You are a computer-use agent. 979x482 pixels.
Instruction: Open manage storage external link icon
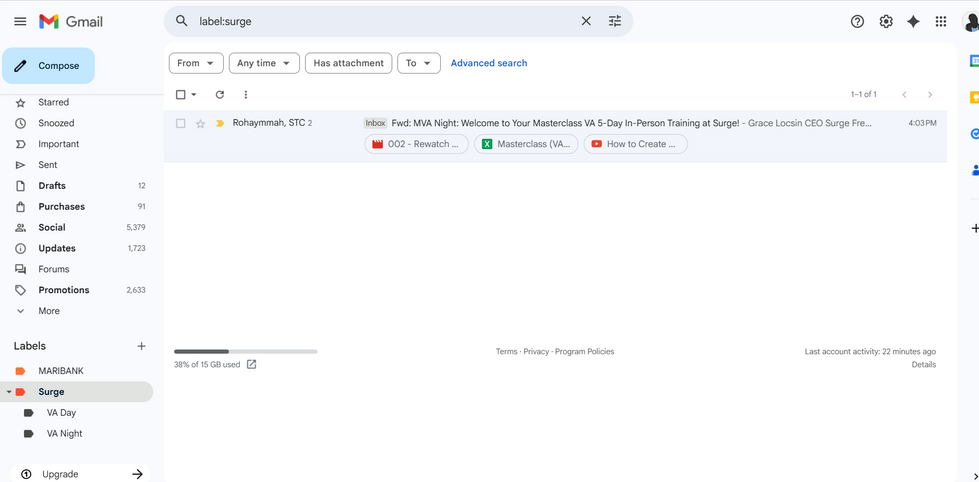[x=252, y=365]
